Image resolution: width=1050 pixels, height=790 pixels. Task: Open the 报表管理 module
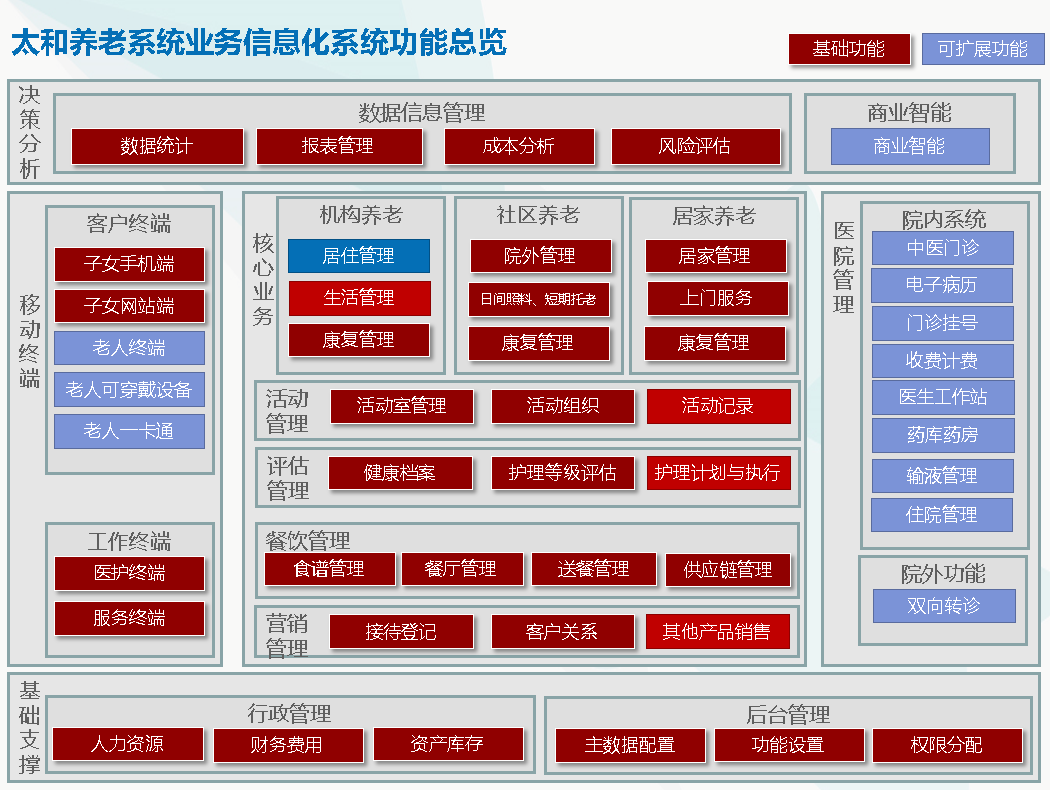coord(337,146)
